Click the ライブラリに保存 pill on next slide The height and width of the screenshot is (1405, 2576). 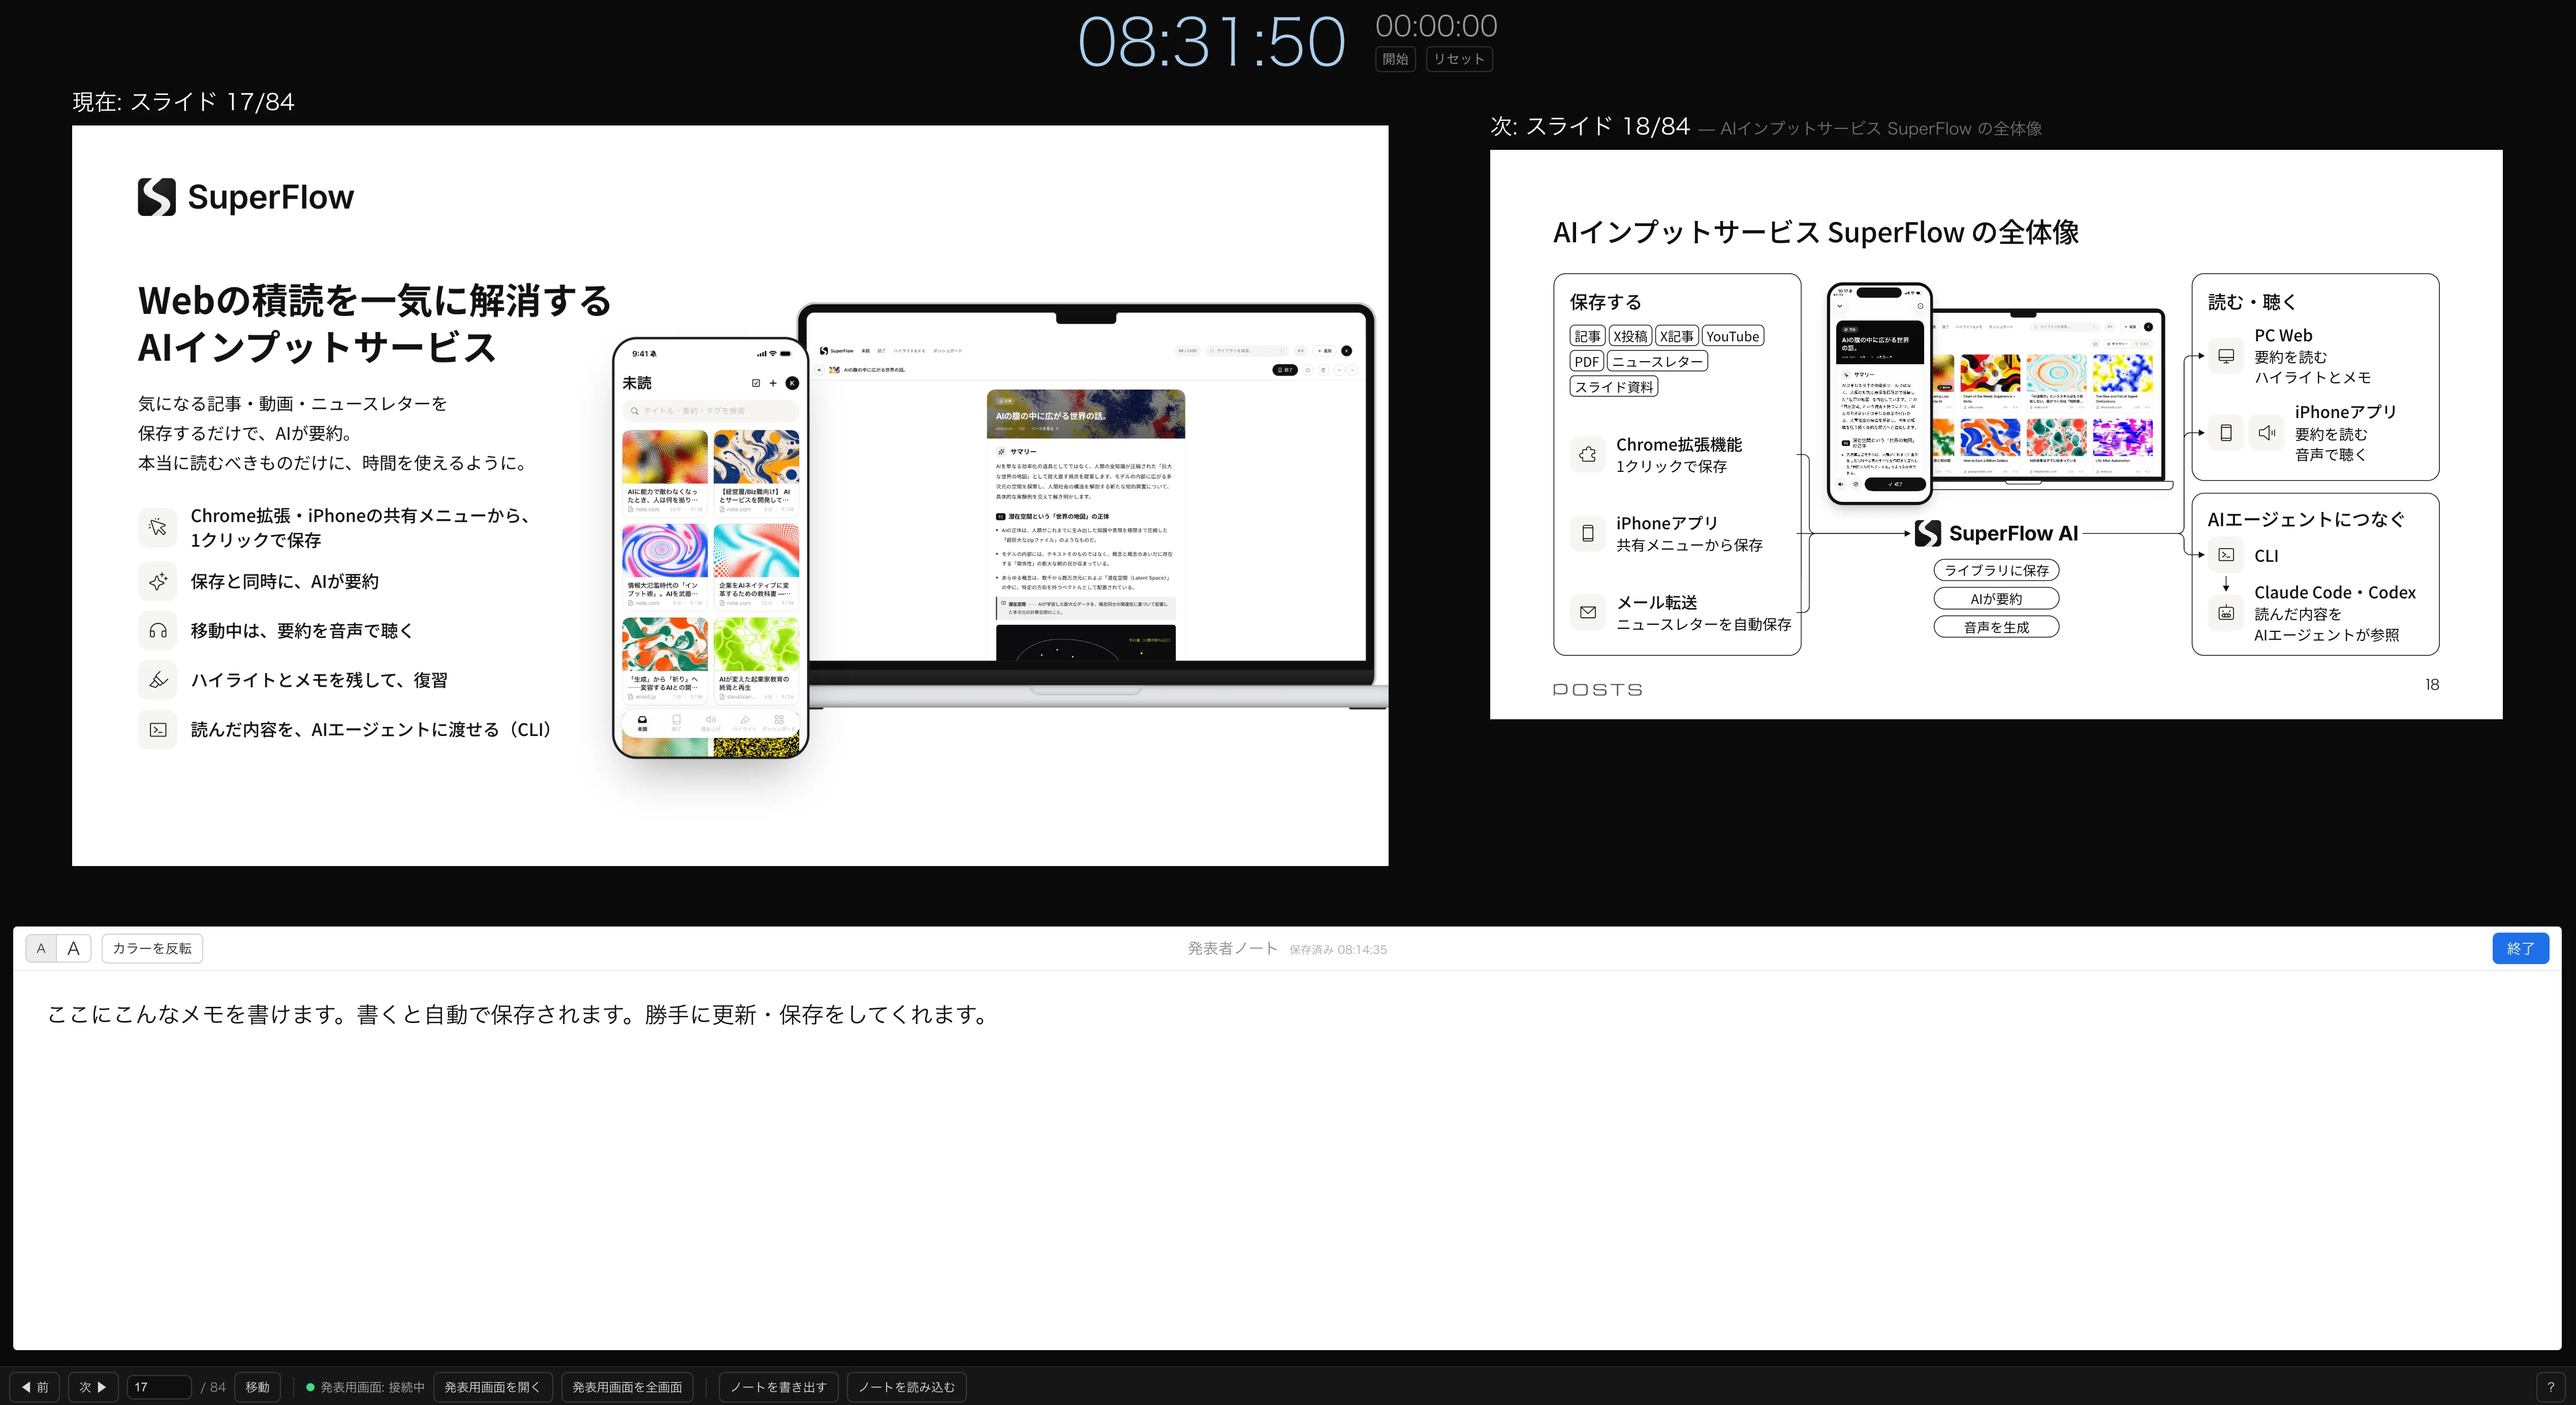1996,570
